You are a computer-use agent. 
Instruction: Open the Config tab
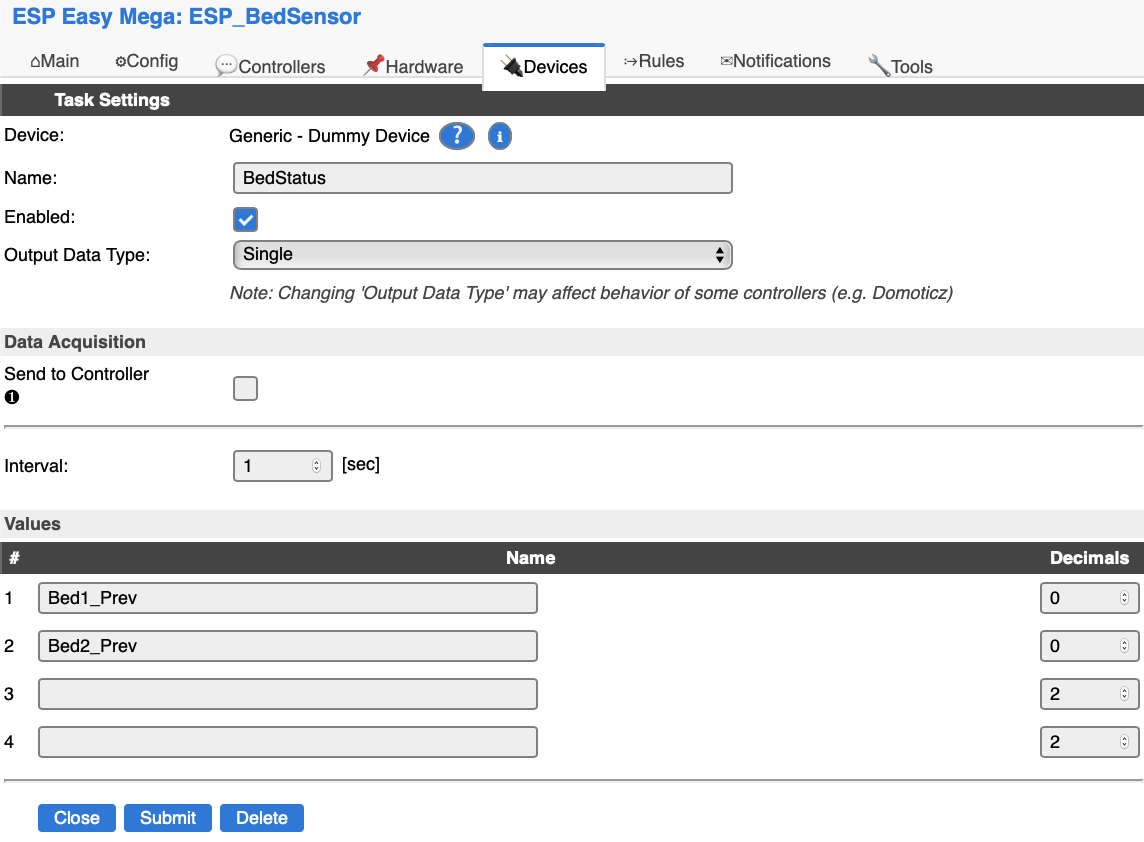click(x=146, y=61)
